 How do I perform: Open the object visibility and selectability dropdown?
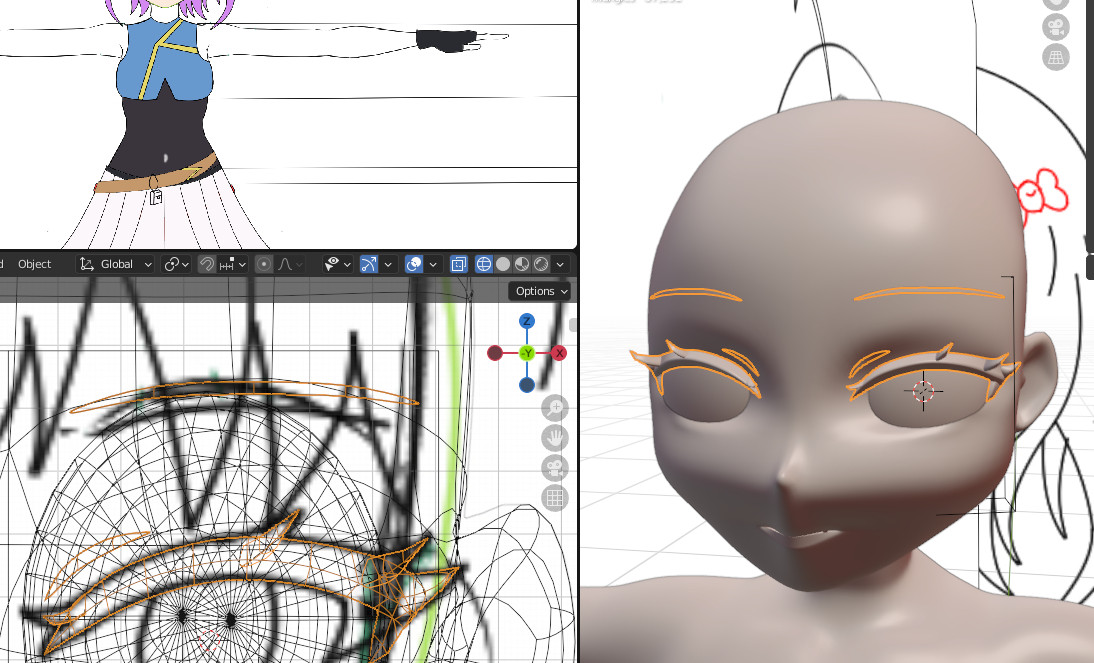(338, 264)
